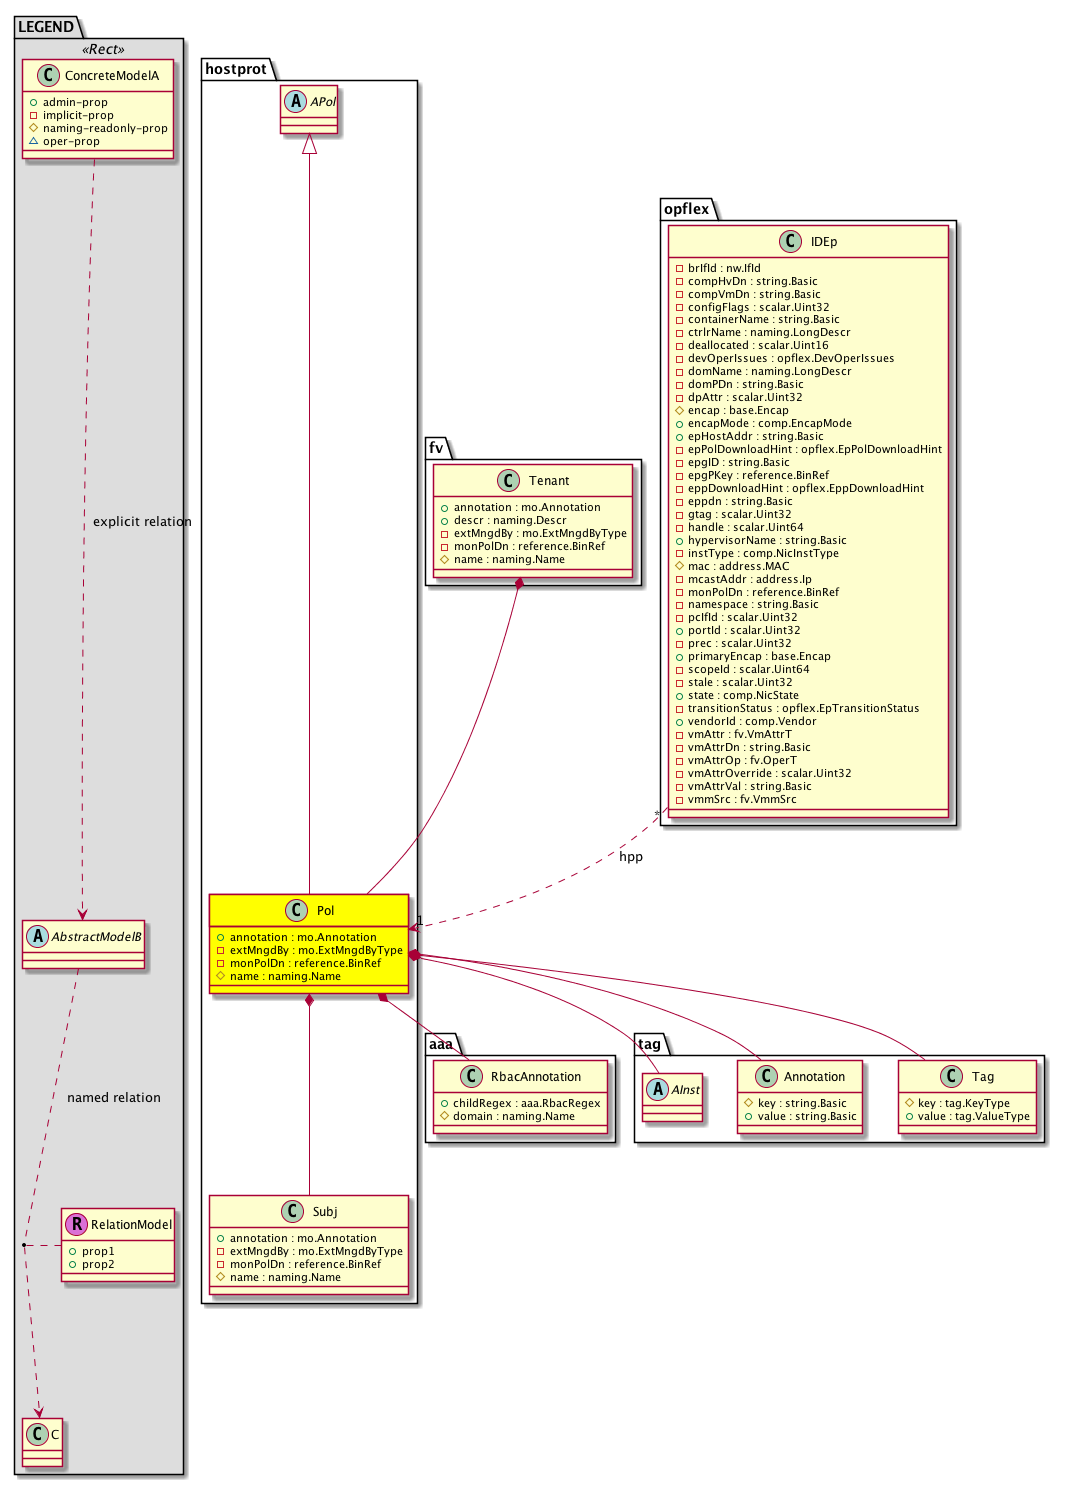1065x1485 pixels.
Task: Select the opflex package tab
Action: pyautogui.click(x=686, y=209)
